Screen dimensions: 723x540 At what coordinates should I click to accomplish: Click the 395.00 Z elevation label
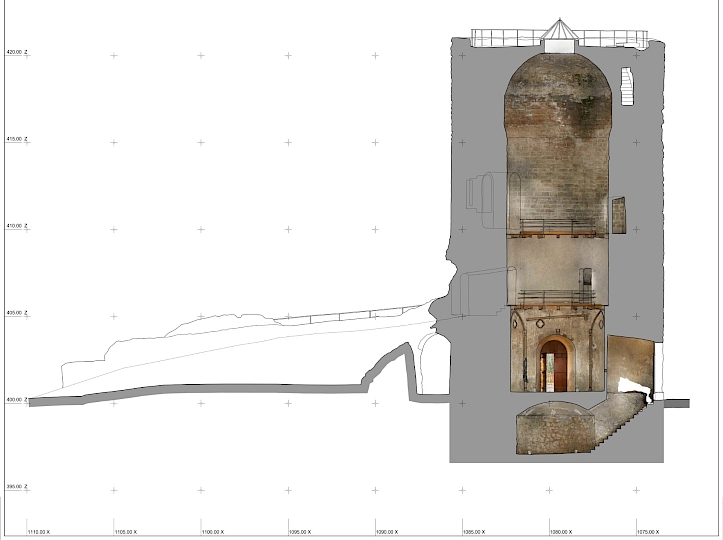18,487
